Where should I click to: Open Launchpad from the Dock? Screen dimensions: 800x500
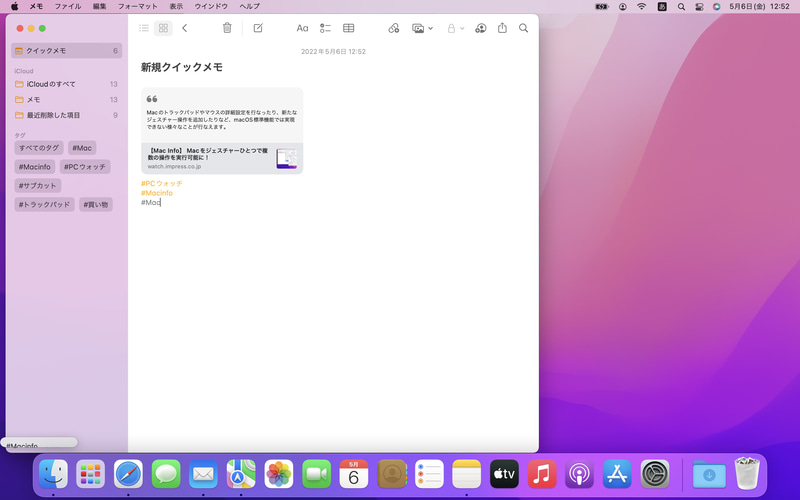click(91, 474)
